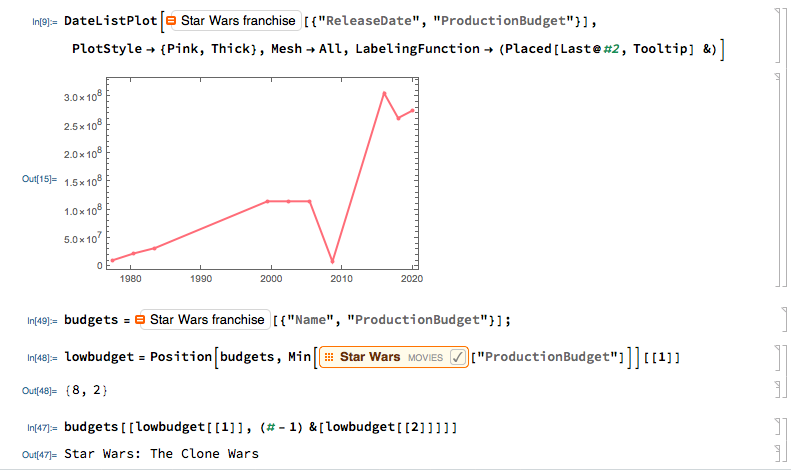Click the "Name" string in budgets line
Image resolution: width=791 pixels, height=470 pixels.
click(310, 320)
